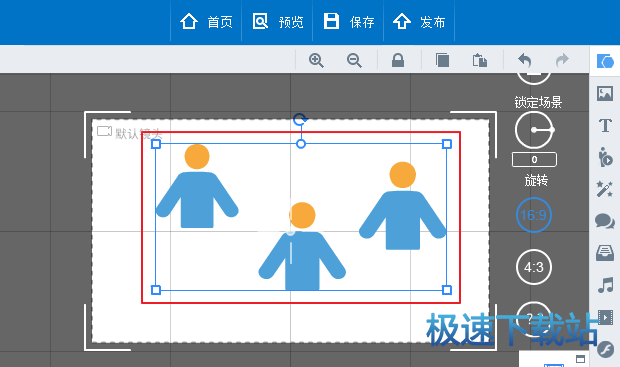Open the animated character icon in sidebar
Viewport: 620px width, 367px height.
click(x=605, y=157)
